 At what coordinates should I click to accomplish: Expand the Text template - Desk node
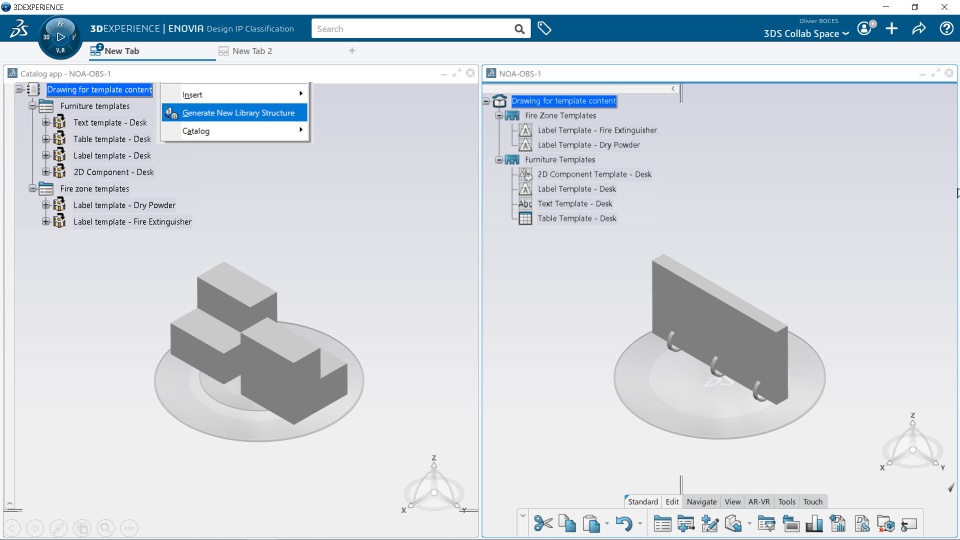pos(46,122)
